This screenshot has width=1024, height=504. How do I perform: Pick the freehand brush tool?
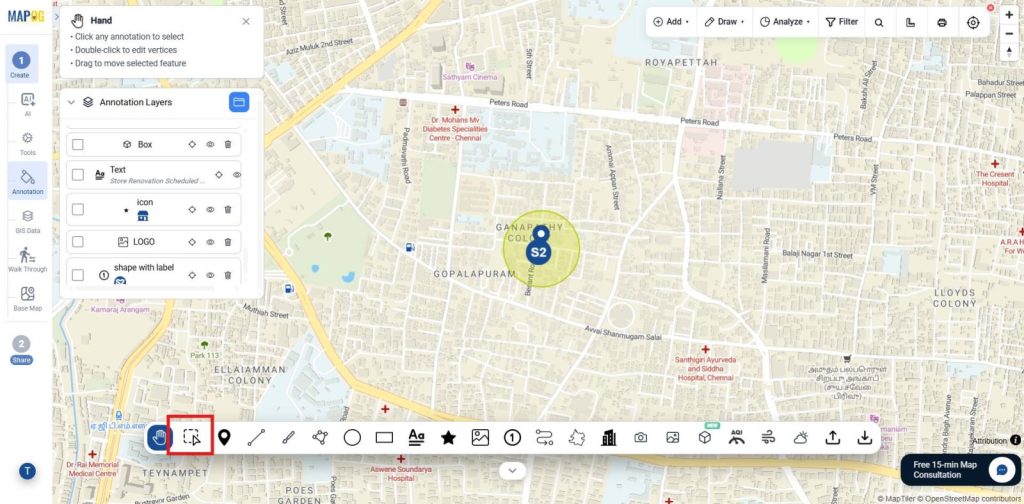tap(288, 437)
